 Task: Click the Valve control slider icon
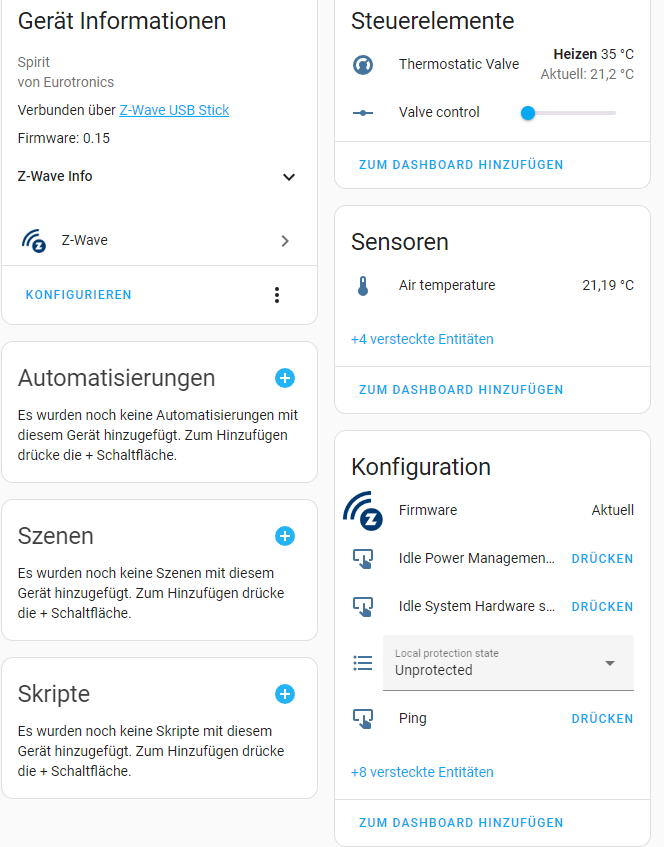click(363, 113)
